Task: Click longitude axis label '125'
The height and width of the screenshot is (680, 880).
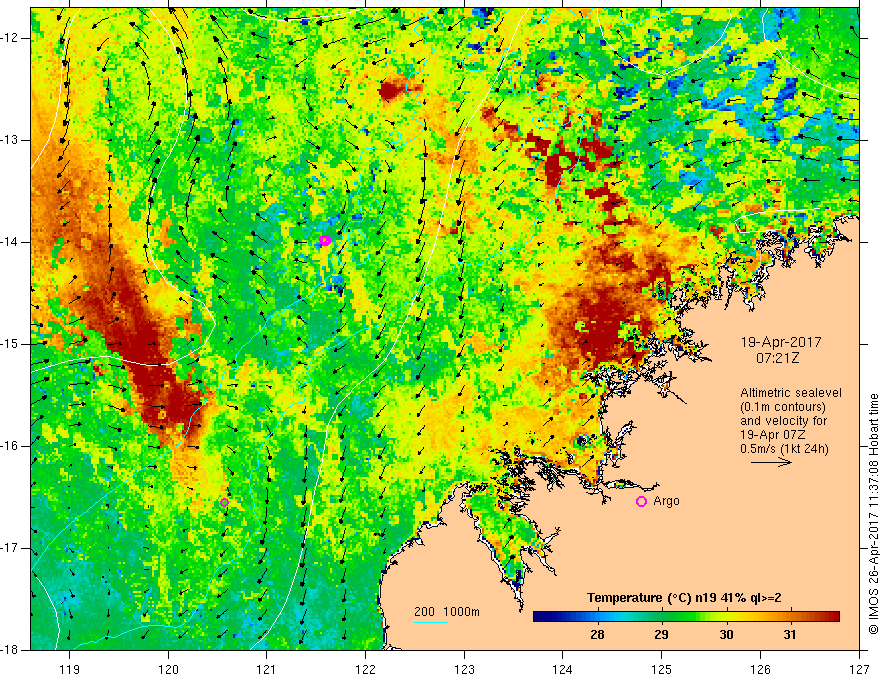Action: 662,669
